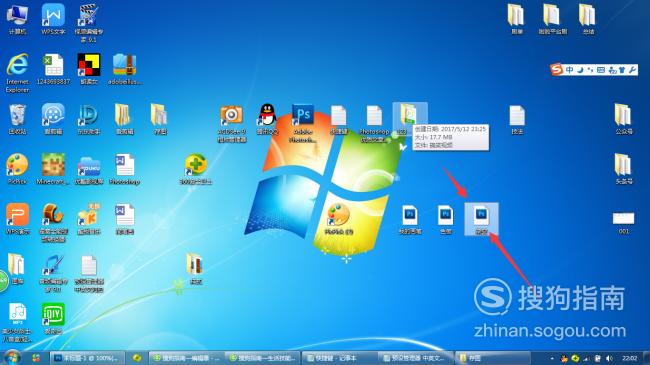Click the 360 browser taskbar icon
650x365 pixels.
(136, 358)
